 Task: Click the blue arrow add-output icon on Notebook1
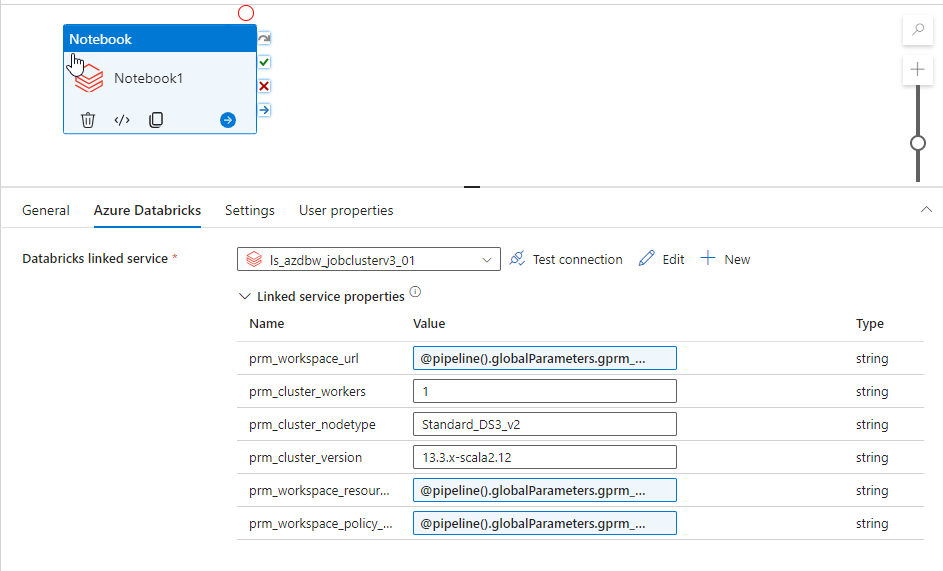point(228,120)
